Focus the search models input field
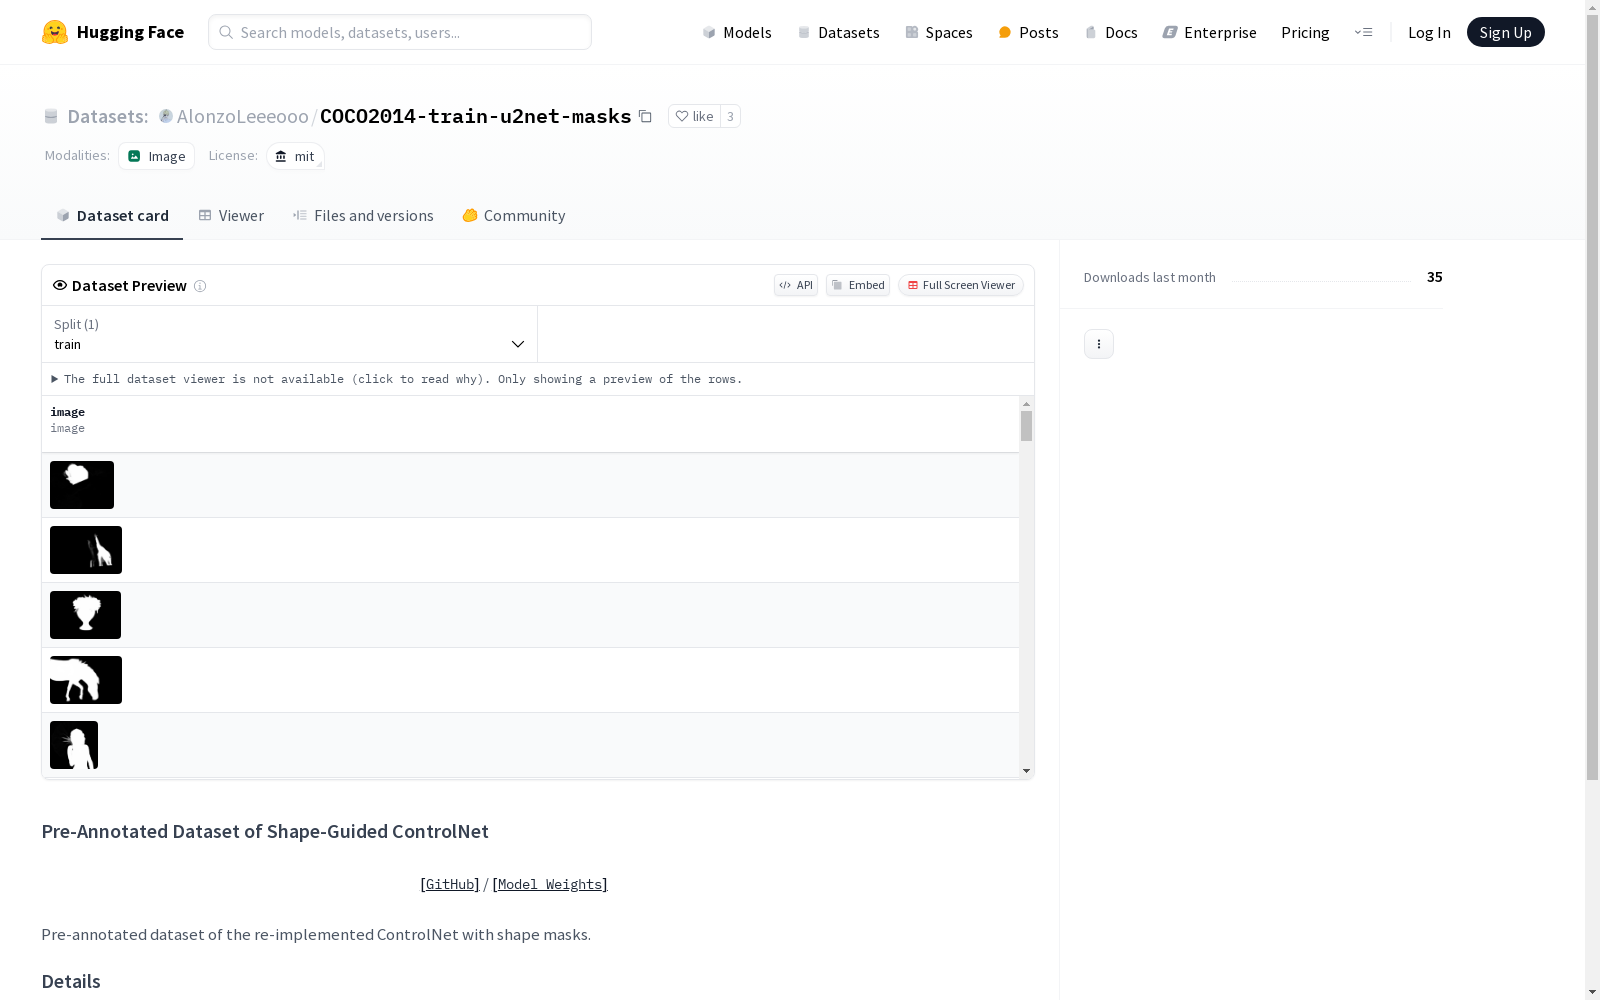 pyautogui.click(x=400, y=32)
